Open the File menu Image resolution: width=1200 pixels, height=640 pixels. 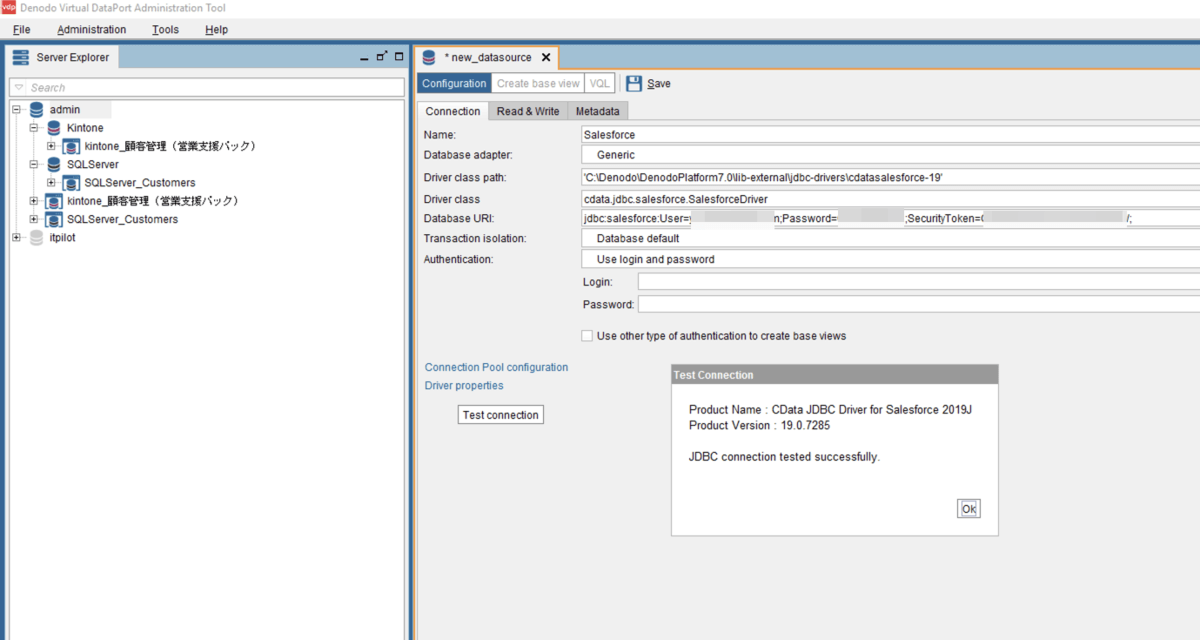22,29
